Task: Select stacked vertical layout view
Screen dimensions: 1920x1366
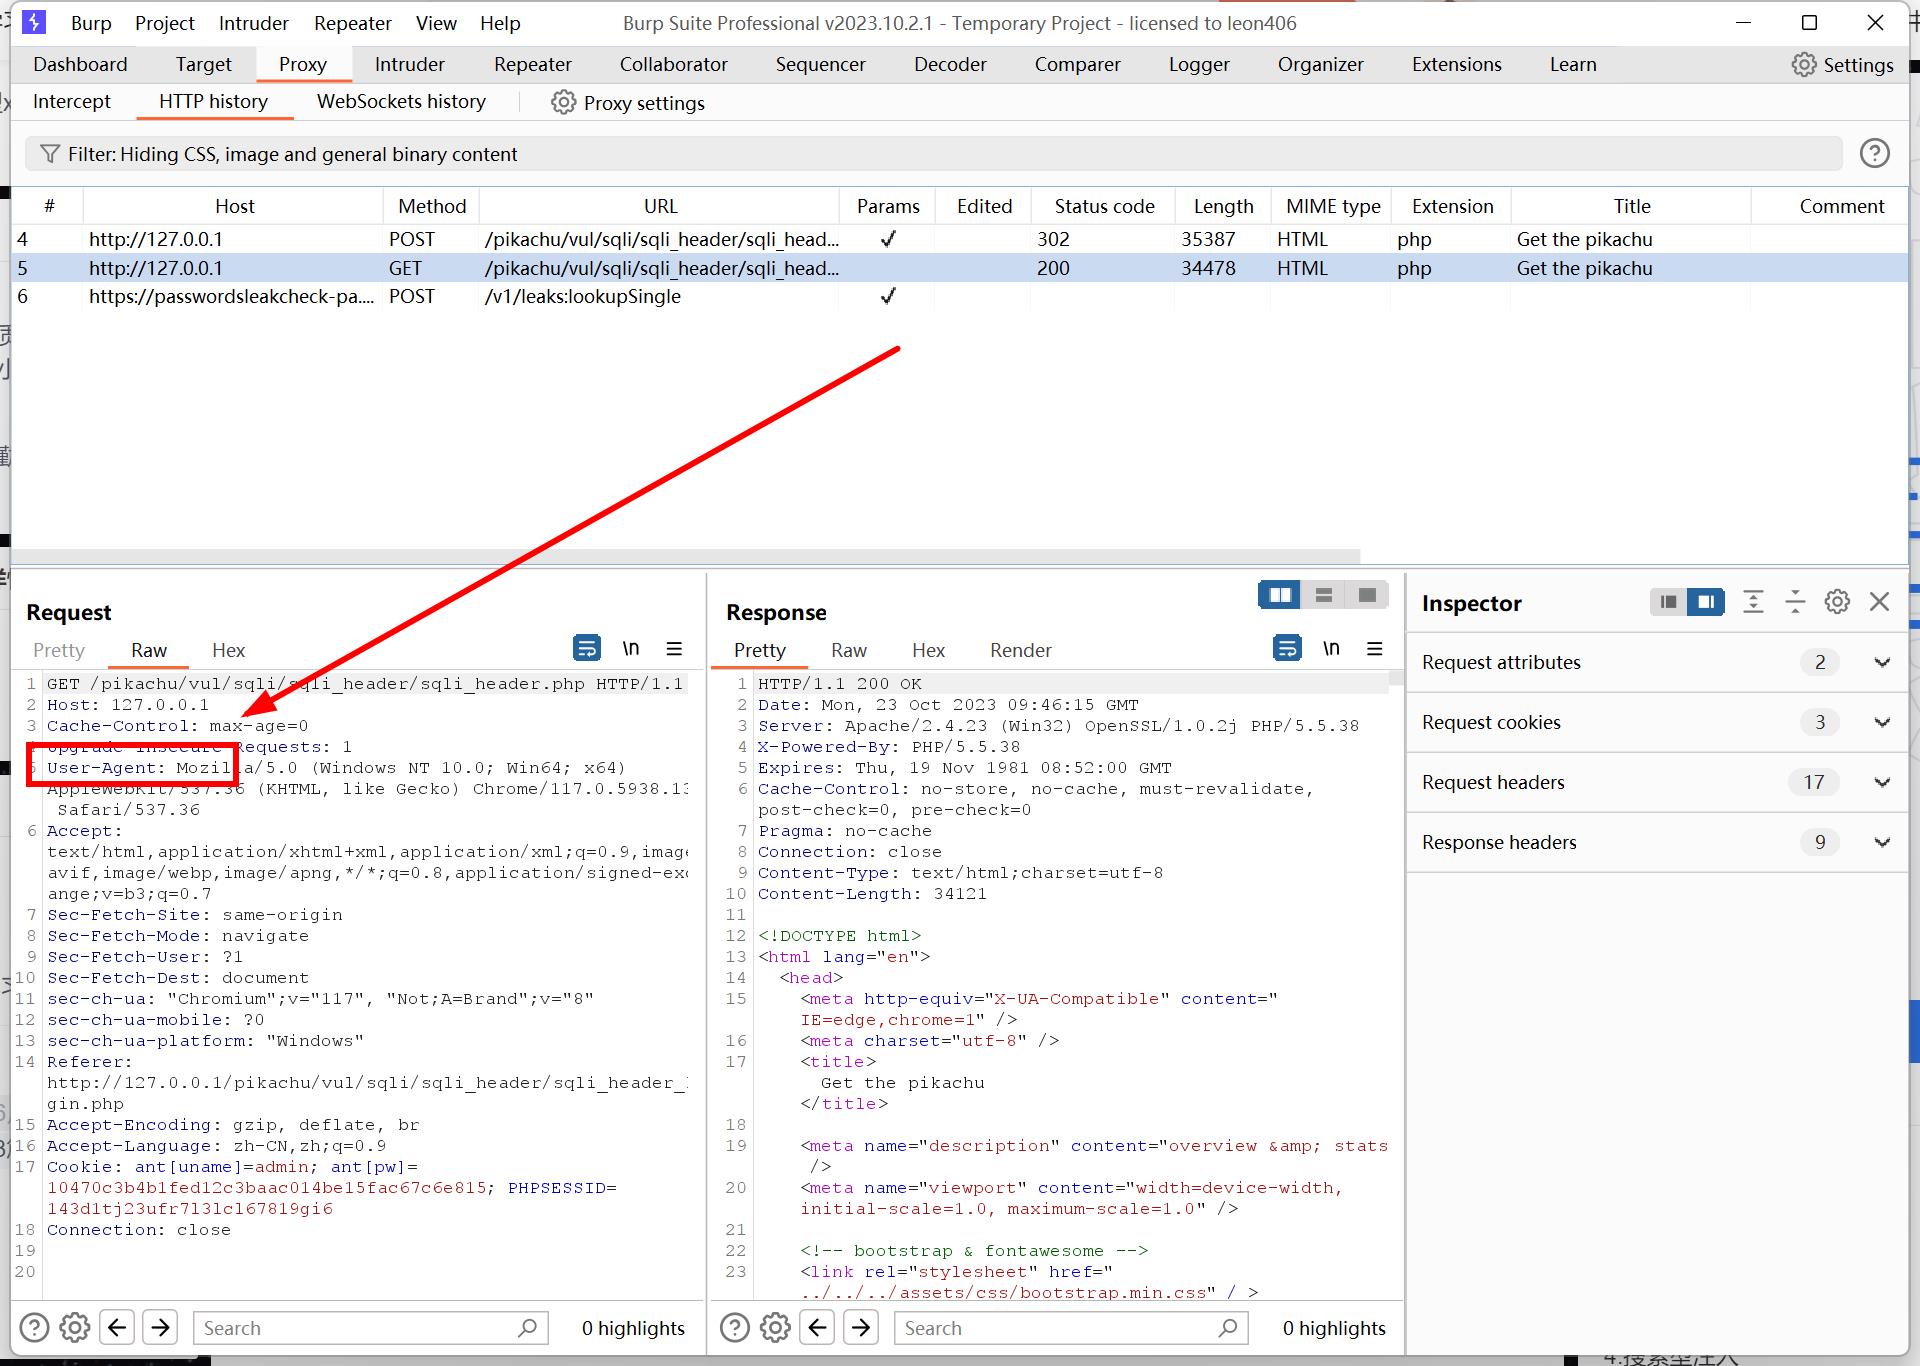Action: pos(1324,595)
